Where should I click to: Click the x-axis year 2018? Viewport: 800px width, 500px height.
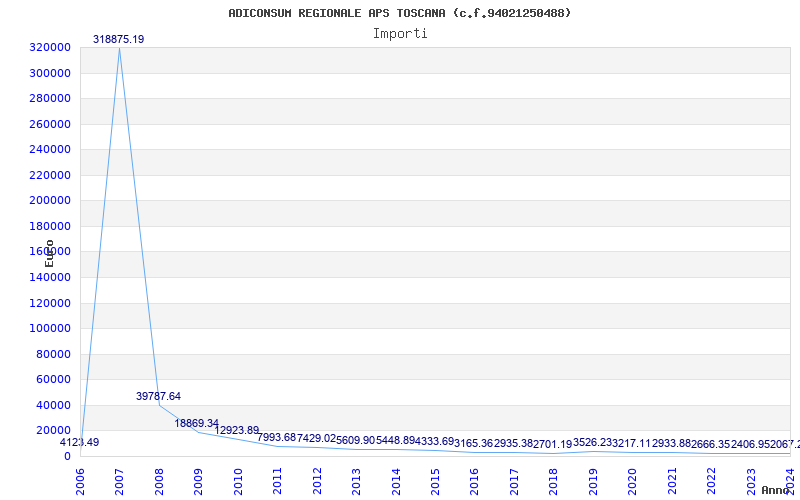[554, 482]
